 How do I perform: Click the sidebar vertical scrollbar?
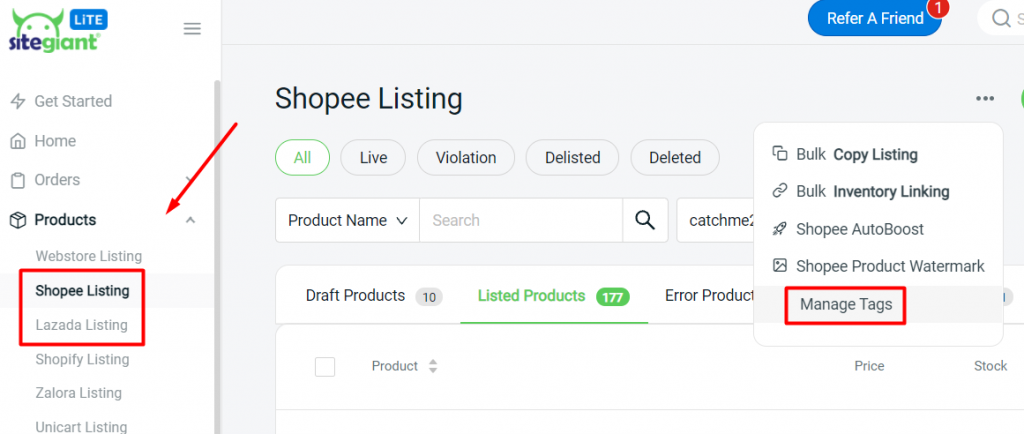[x=216, y=250]
